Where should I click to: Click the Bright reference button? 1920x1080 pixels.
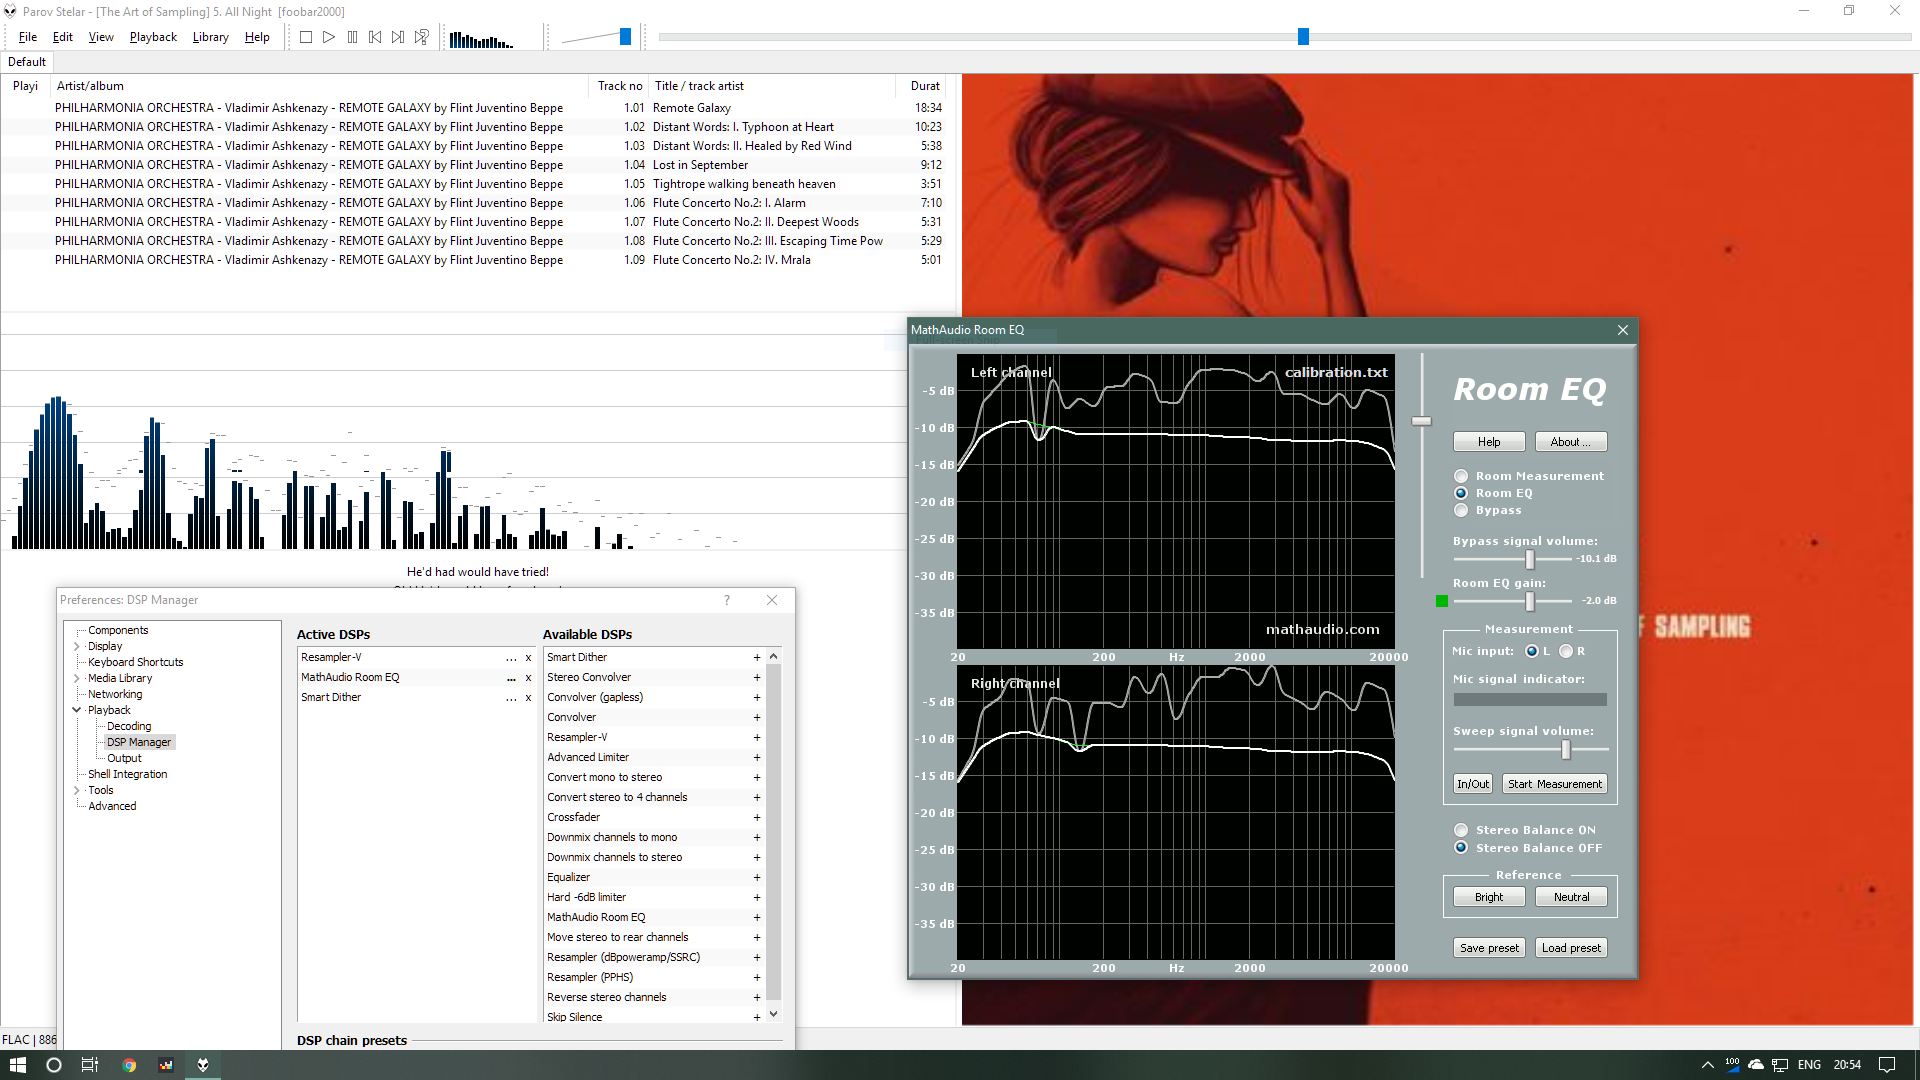click(1489, 897)
